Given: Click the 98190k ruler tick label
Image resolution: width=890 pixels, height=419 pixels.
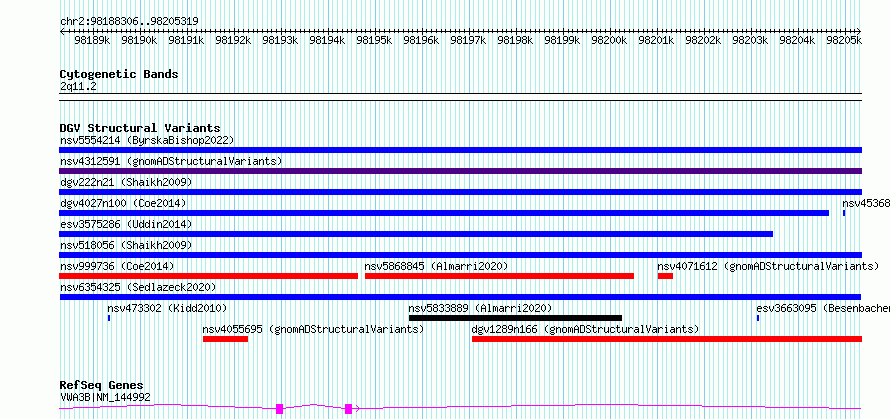Looking at the screenshot, I should [x=139, y=40].
